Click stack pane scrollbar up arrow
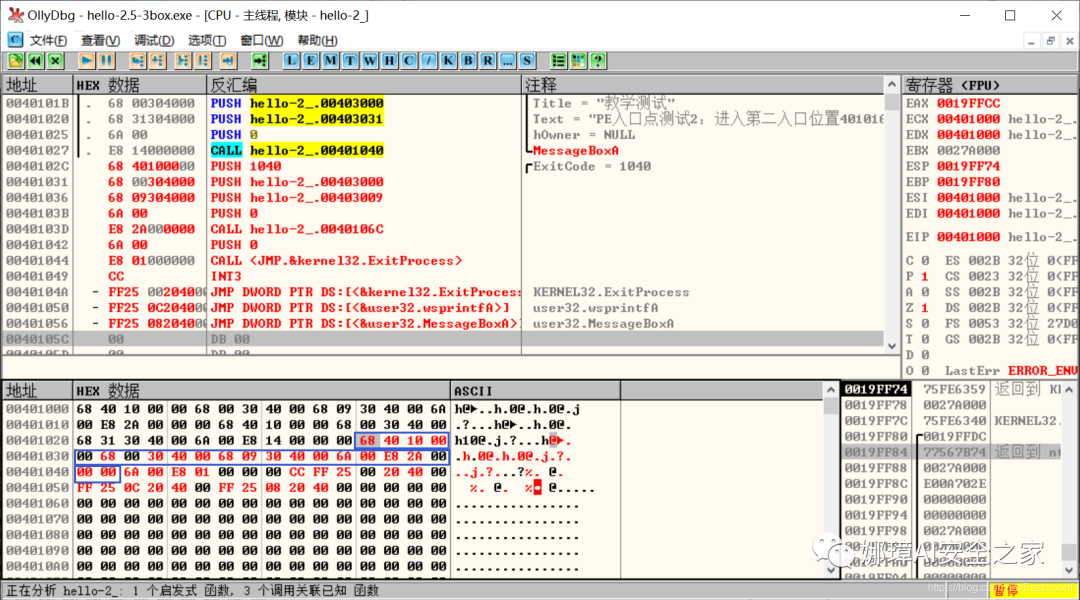 click(1069, 390)
